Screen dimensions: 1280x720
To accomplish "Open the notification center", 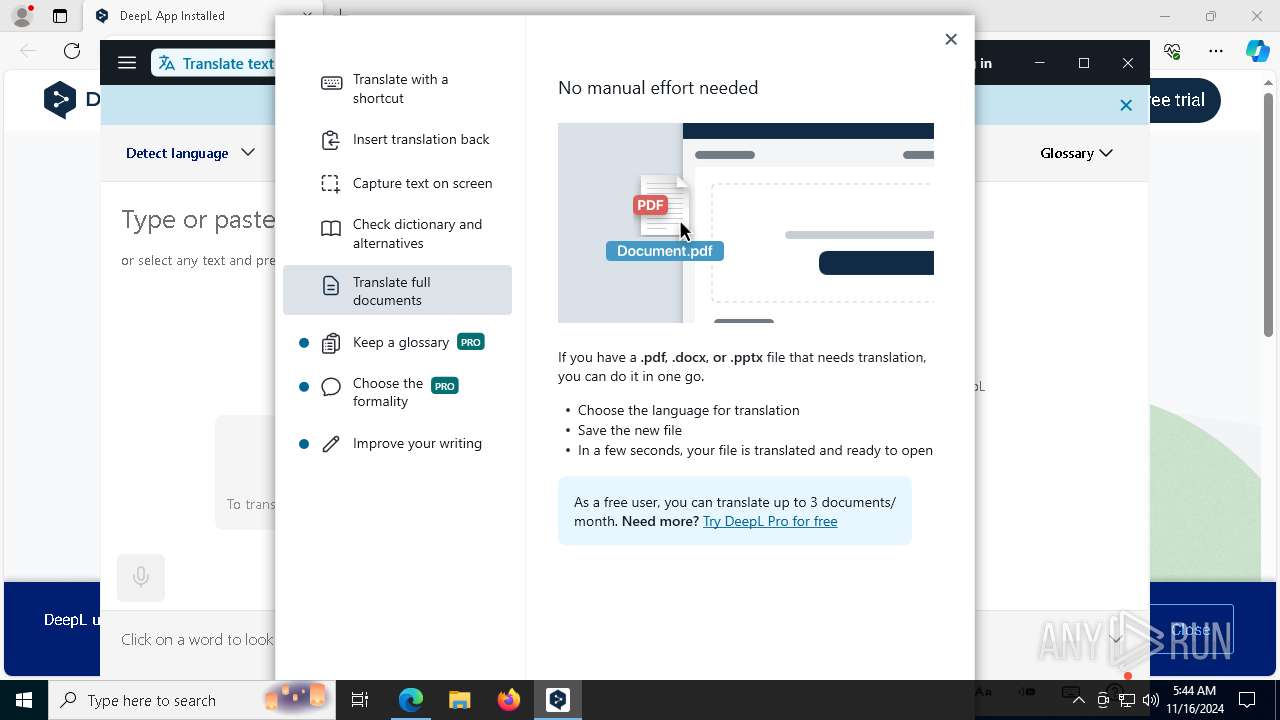I will tap(1247, 700).
